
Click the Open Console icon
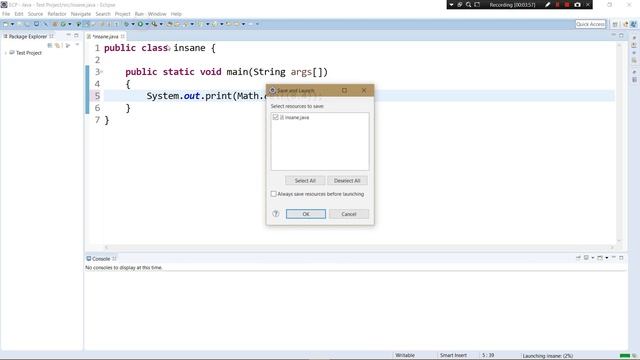(x=600, y=258)
